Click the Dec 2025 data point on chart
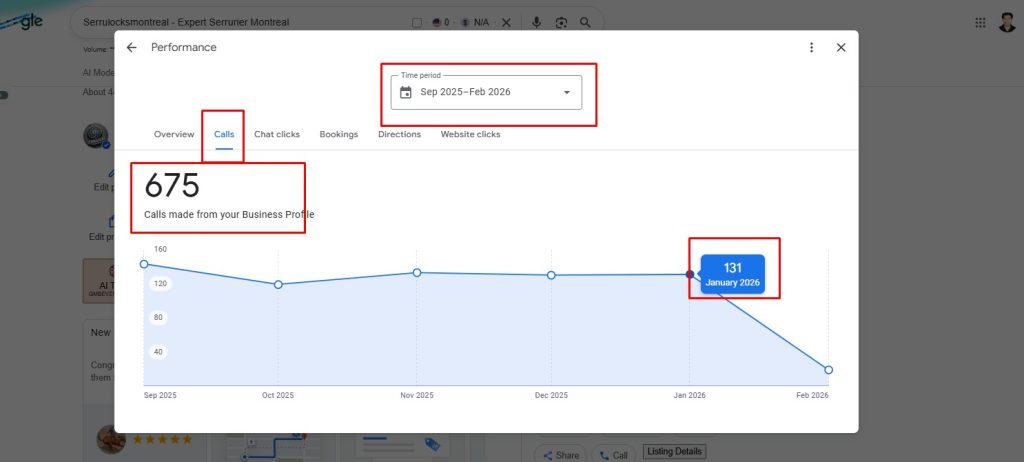This screenshot has width=1024, height=462. coord(551,275)
